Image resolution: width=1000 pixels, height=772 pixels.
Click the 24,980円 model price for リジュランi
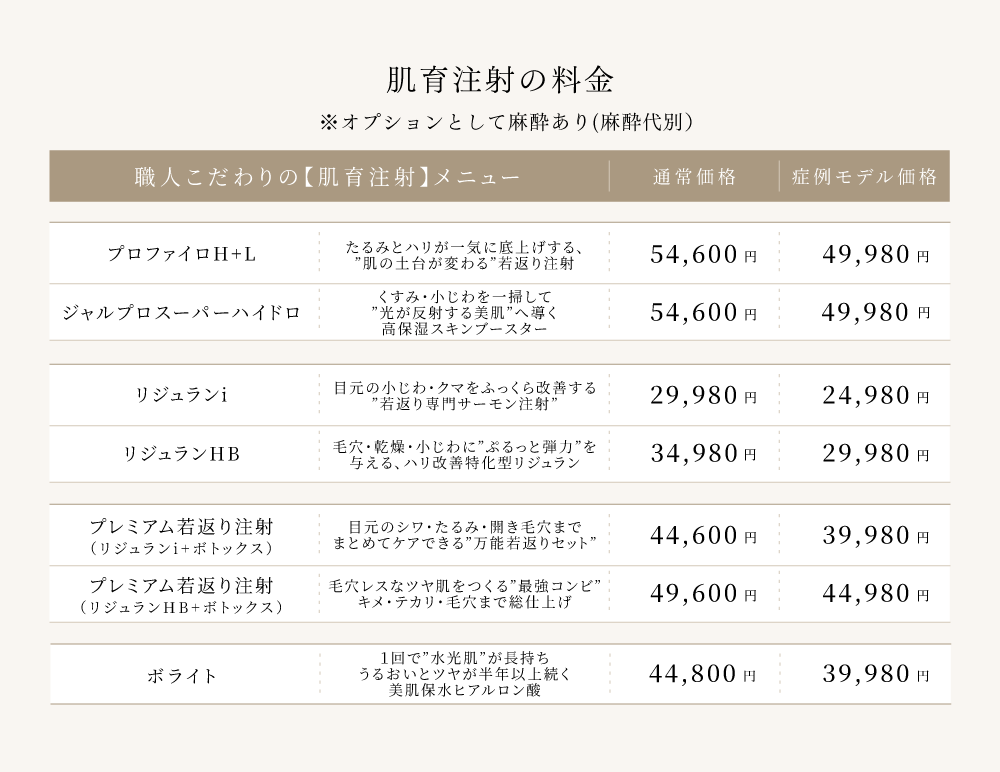tap(876, 396)
